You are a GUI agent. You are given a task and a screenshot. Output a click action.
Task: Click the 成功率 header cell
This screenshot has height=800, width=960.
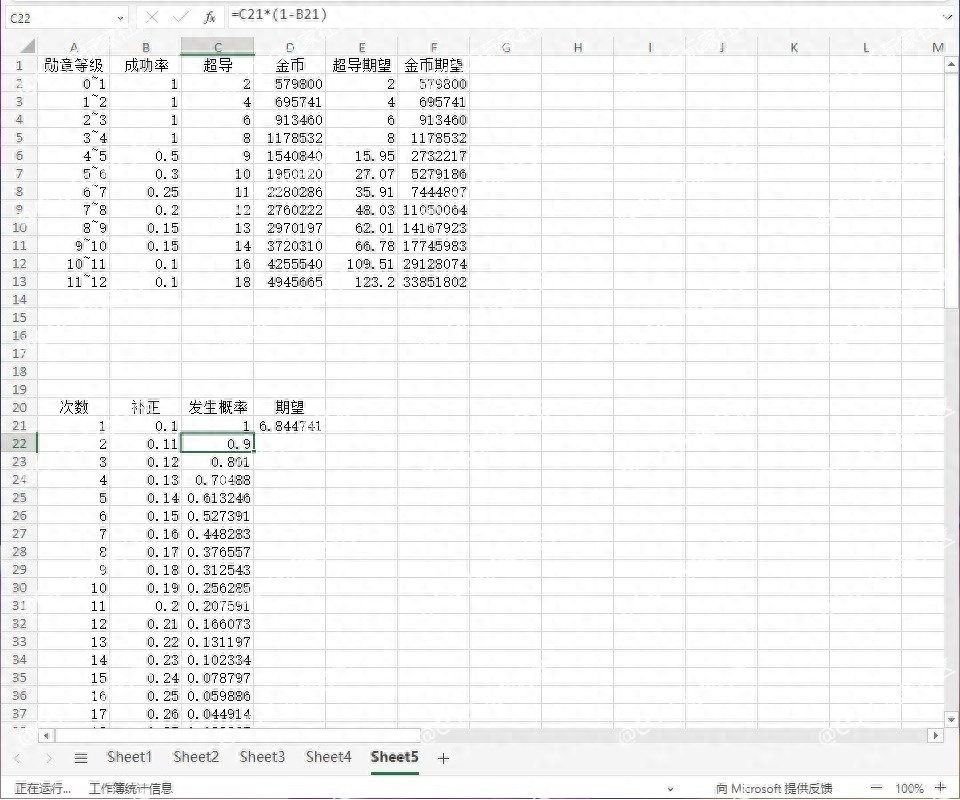pos(146,65)
